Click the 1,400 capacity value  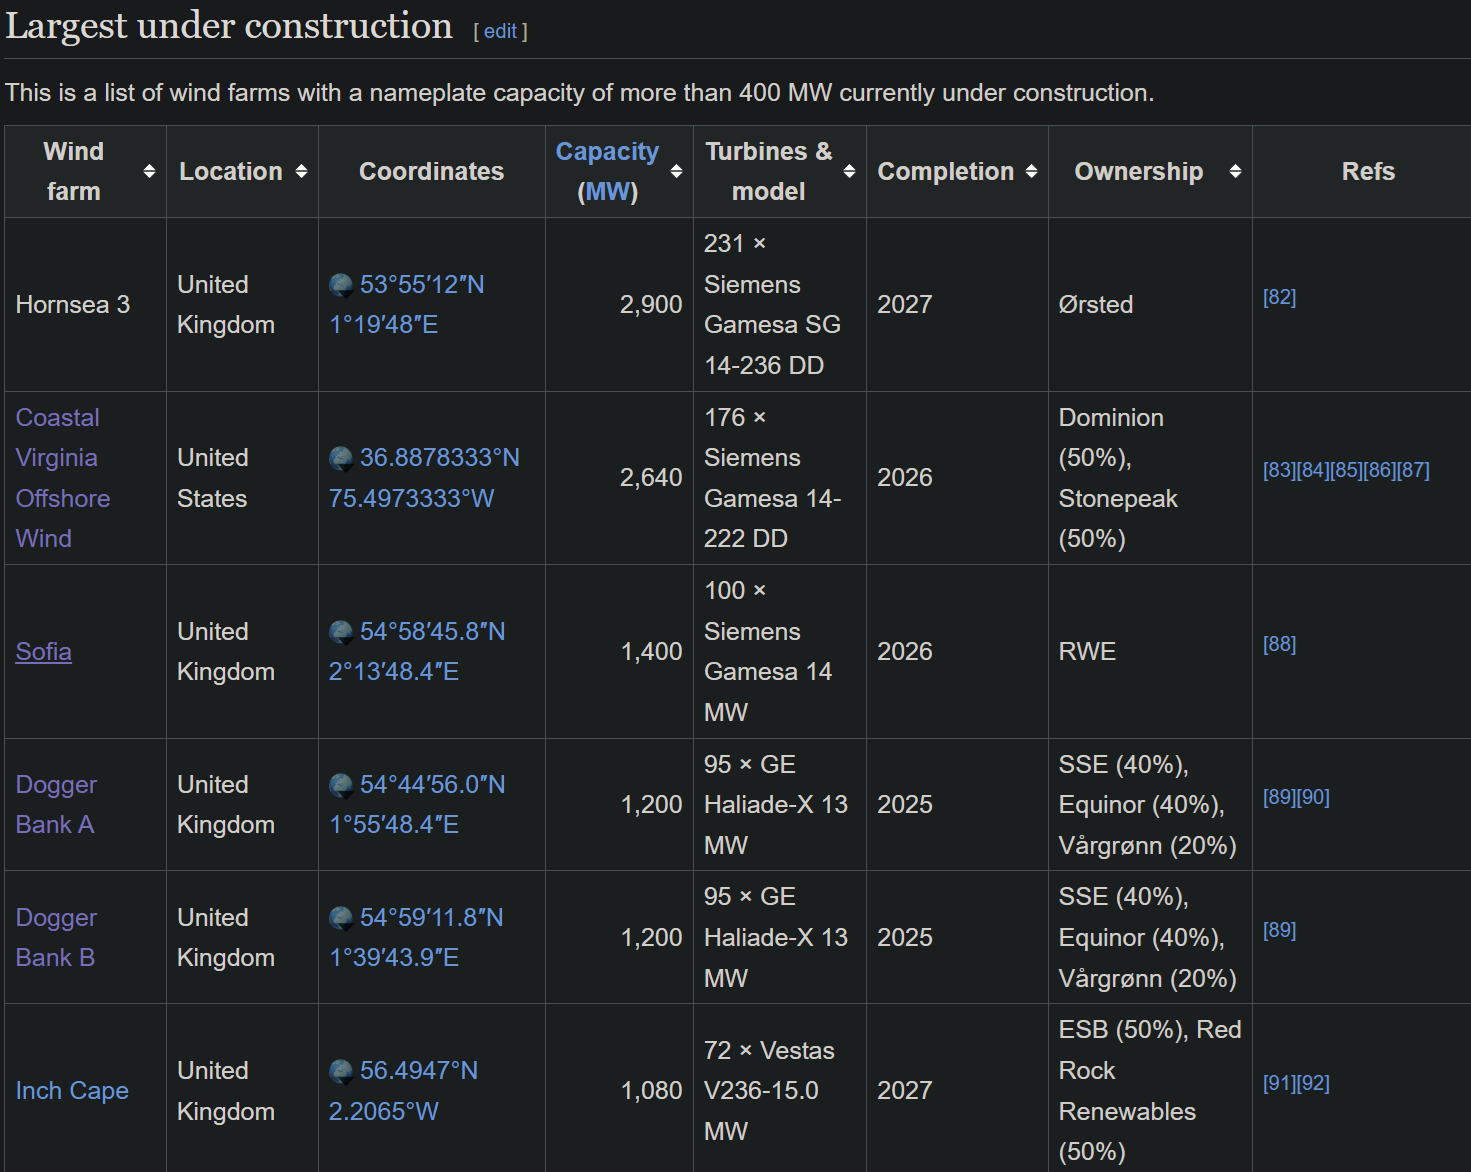click(x=651, y=651)
